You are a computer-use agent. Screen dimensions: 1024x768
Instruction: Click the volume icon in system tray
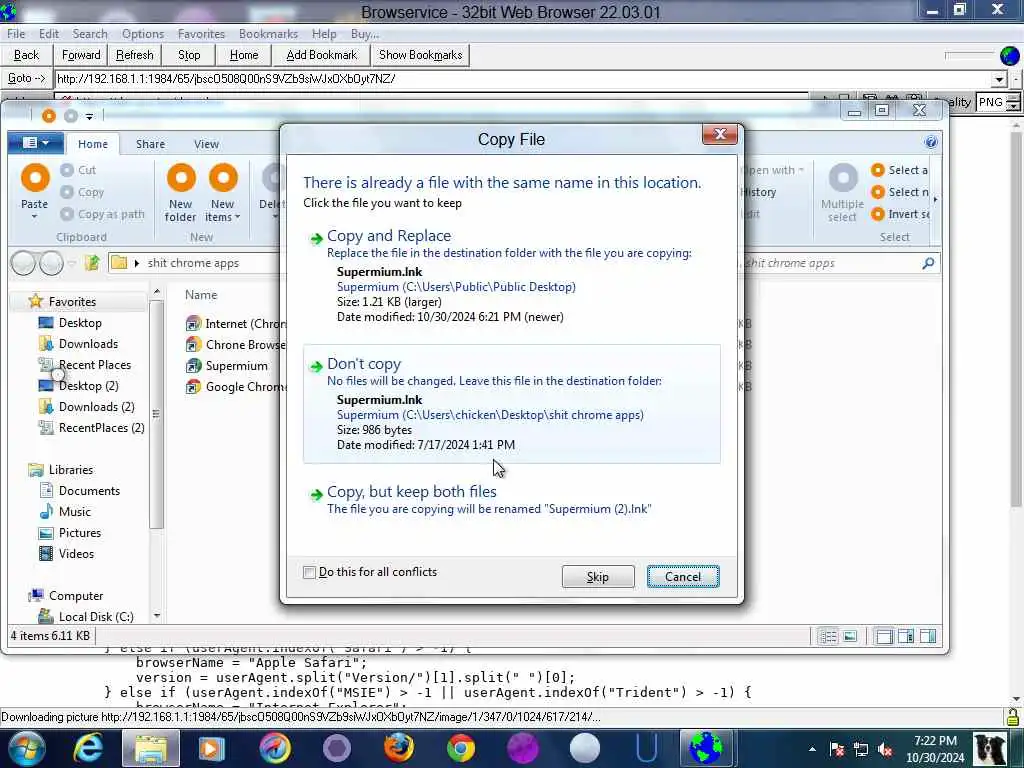(885, 750)
